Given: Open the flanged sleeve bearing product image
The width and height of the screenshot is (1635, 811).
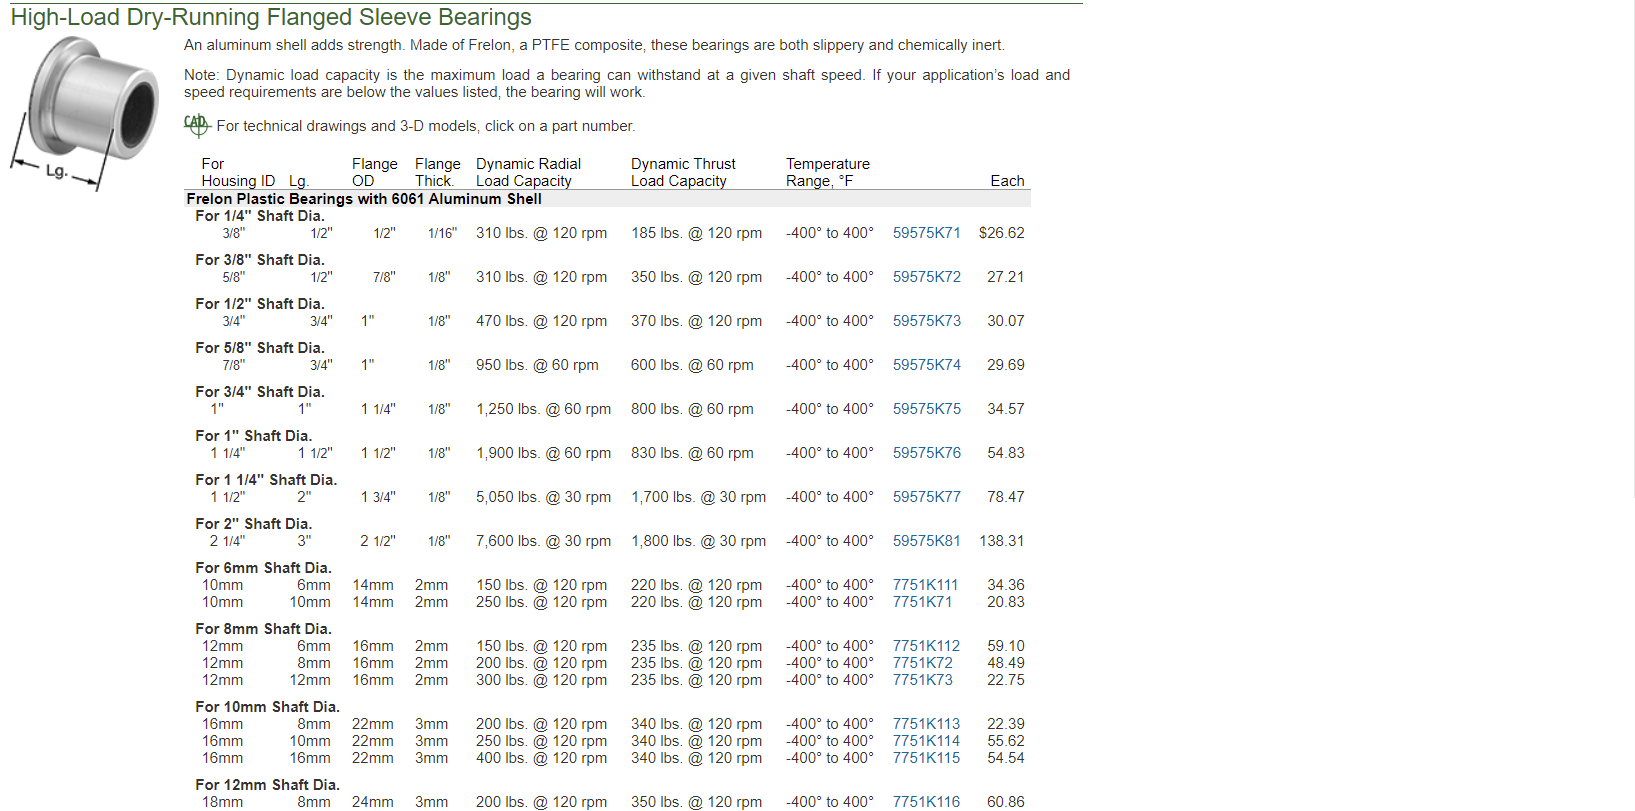Looking at the screenshot, I should point(85,112).
